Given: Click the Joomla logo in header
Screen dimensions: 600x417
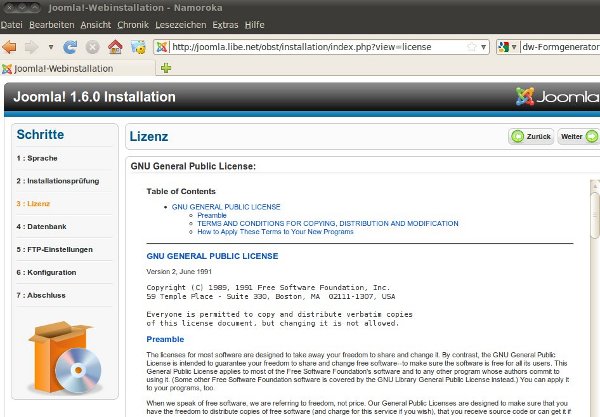Looking at the screenshot, I should click(x=558, y=97).
